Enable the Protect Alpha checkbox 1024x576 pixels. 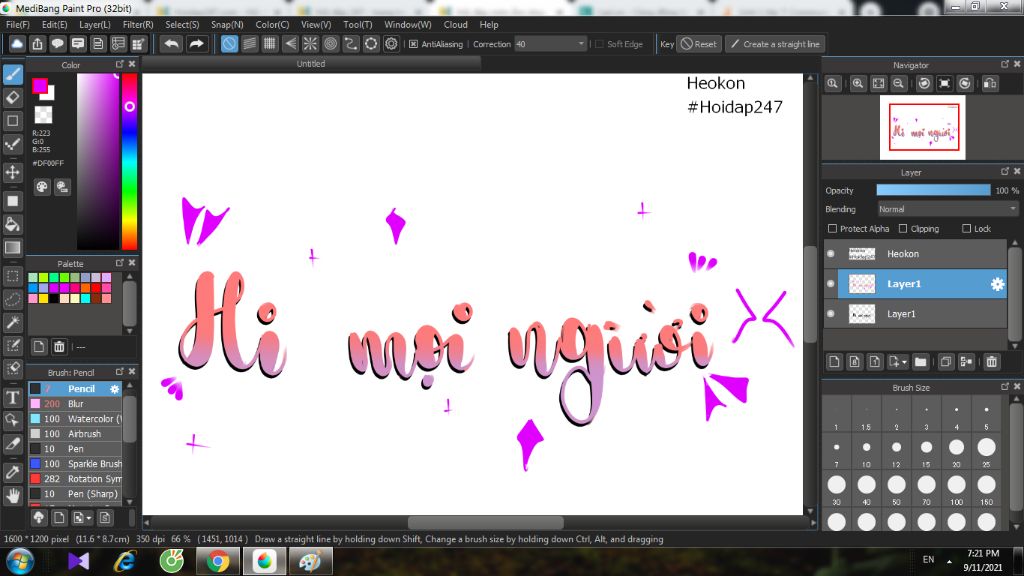click(832, 229)
